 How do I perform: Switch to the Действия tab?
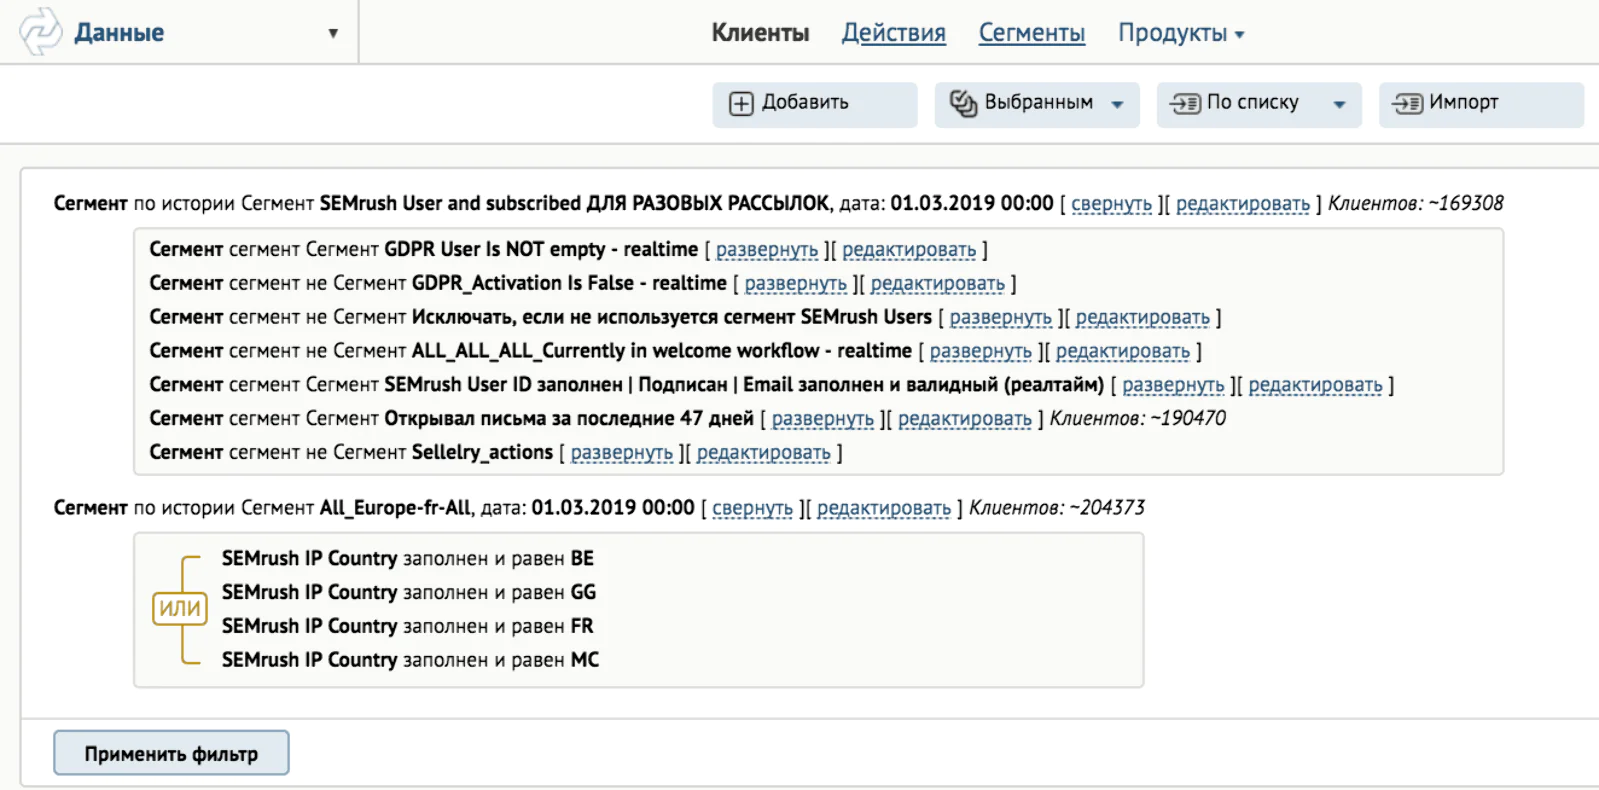(x=893, y=33)
